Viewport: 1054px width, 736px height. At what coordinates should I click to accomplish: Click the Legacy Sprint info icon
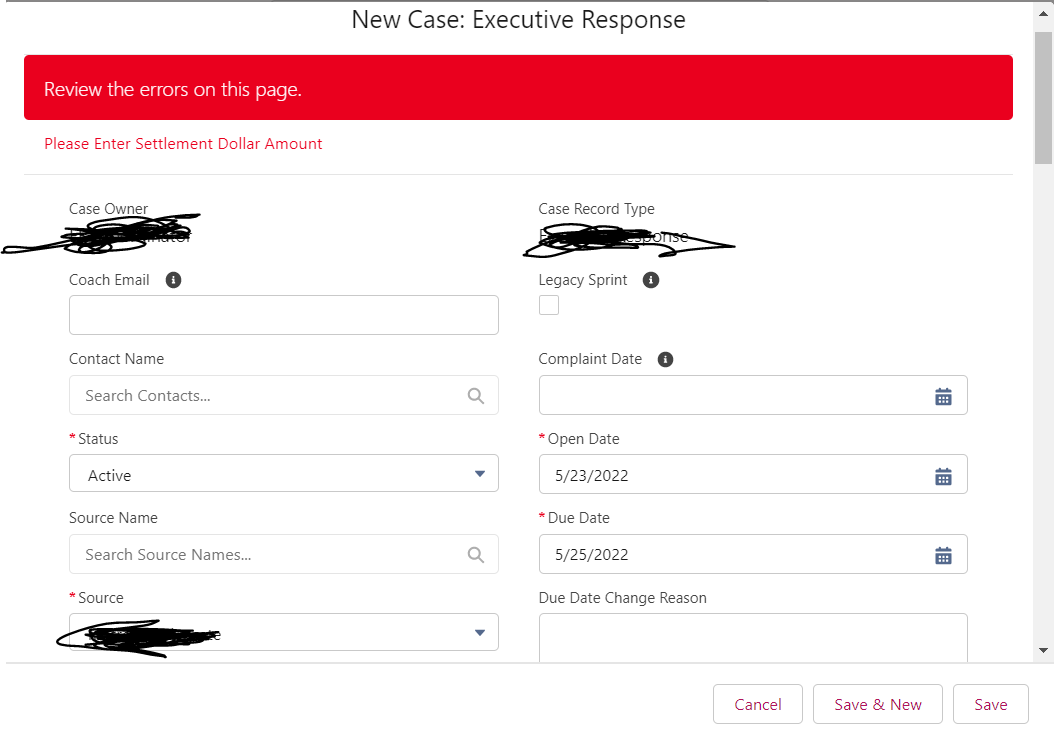(651, 280)
